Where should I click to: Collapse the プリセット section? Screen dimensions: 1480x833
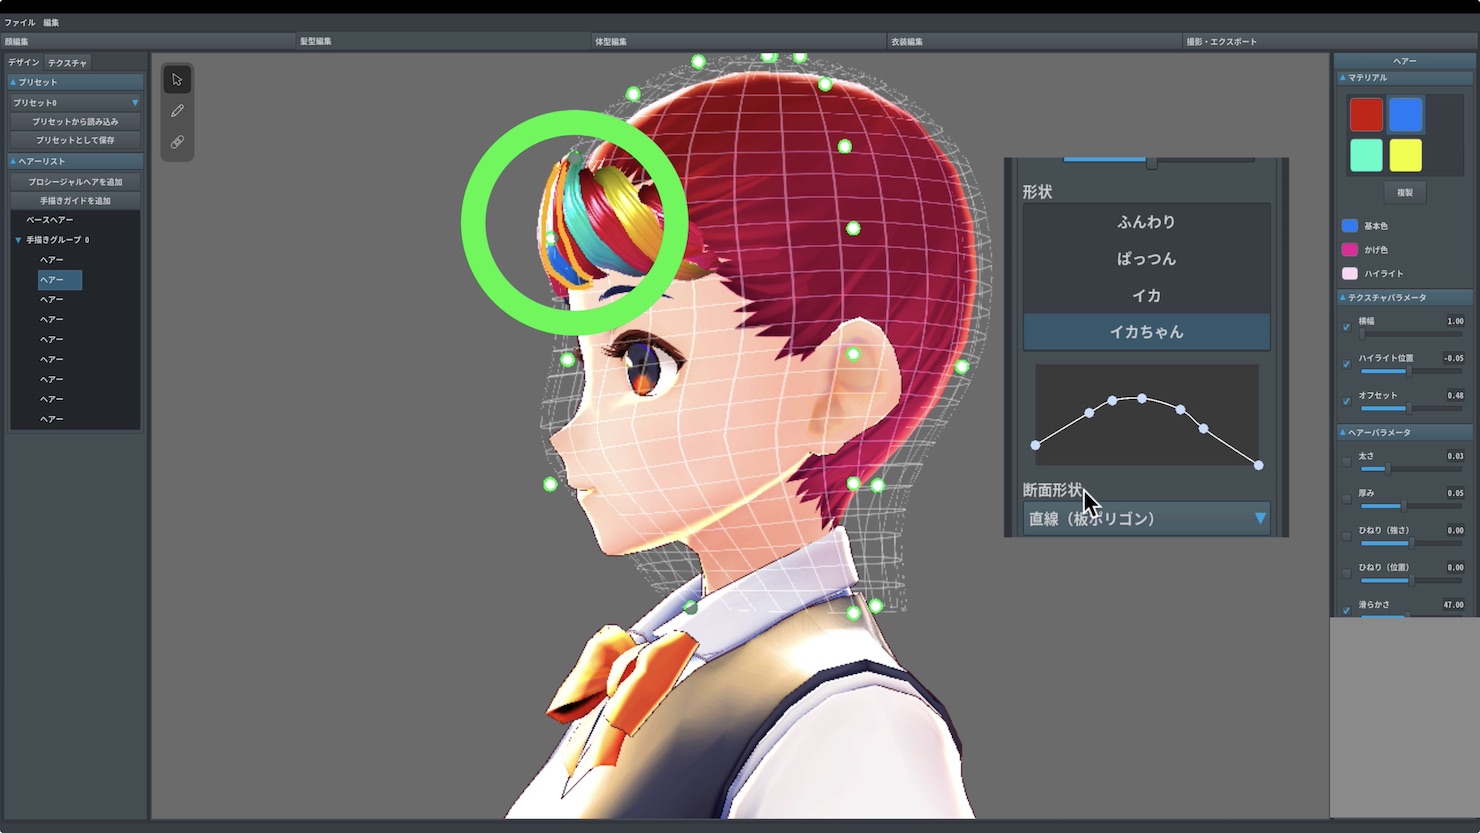[75, 82]
